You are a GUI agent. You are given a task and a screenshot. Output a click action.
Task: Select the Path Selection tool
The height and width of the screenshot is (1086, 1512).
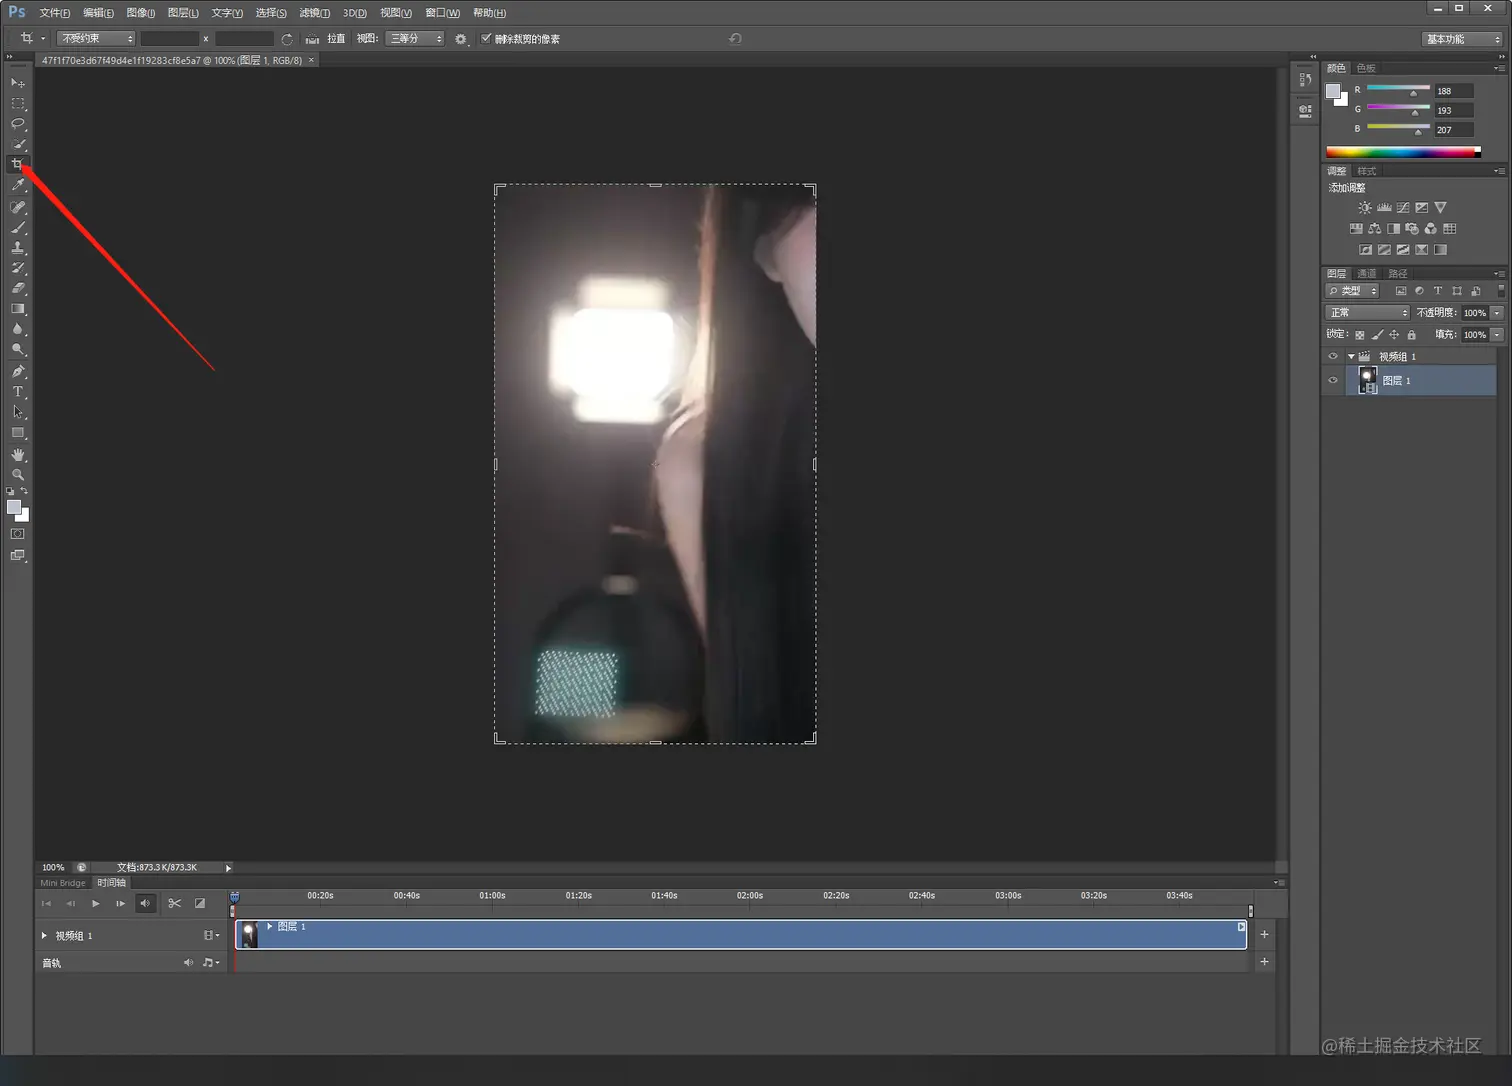[x=18, y=412]
